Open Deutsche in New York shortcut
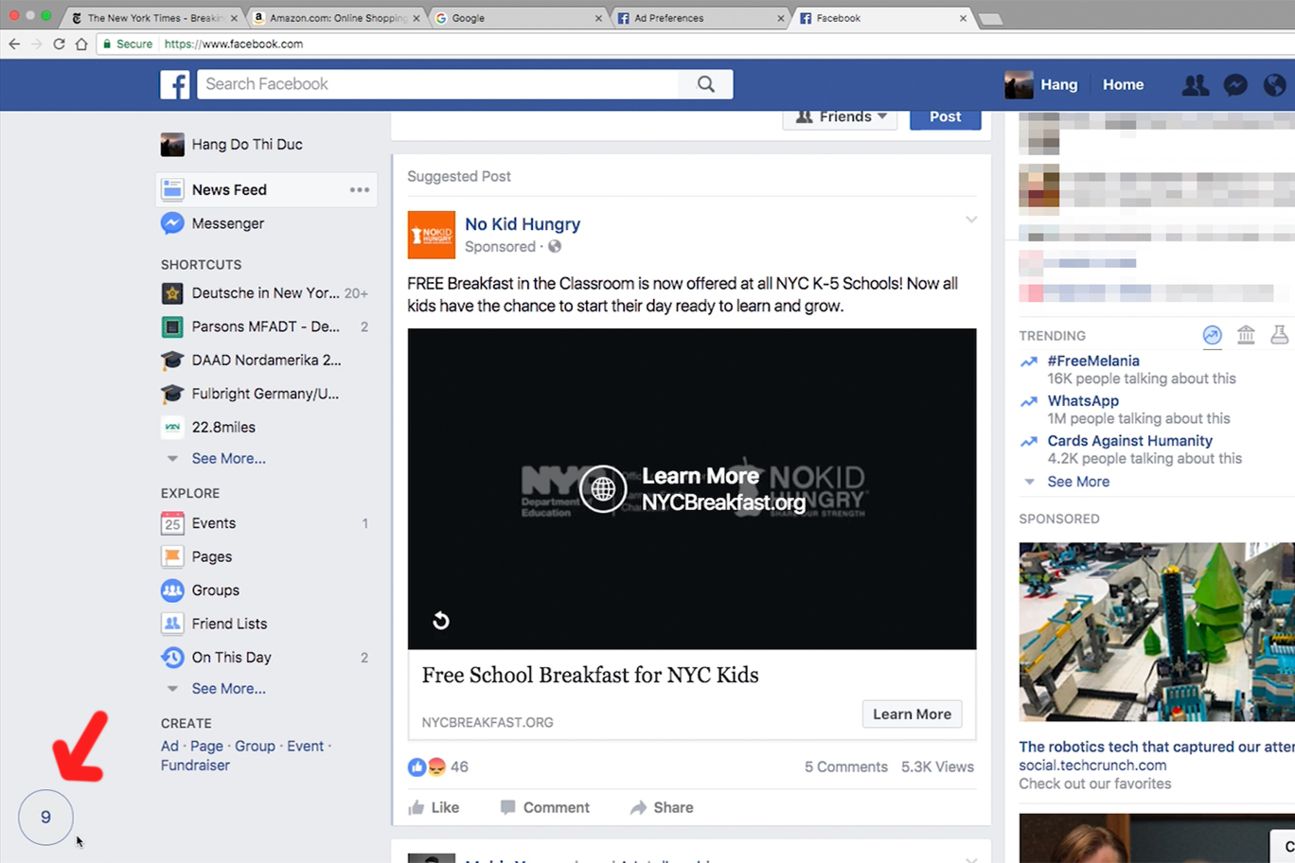 click(265, 293)
